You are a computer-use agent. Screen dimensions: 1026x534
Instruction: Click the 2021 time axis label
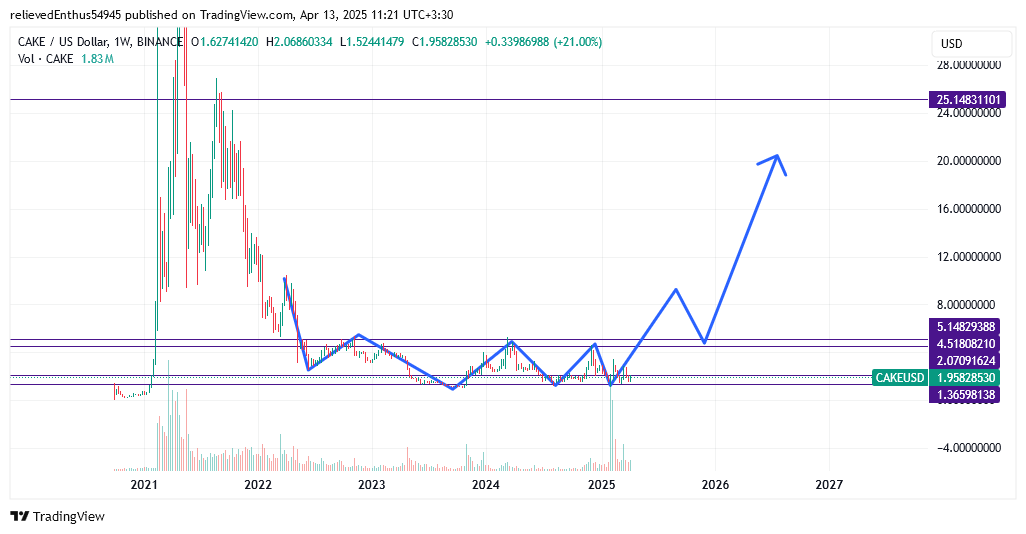click(x=144, y=484)
